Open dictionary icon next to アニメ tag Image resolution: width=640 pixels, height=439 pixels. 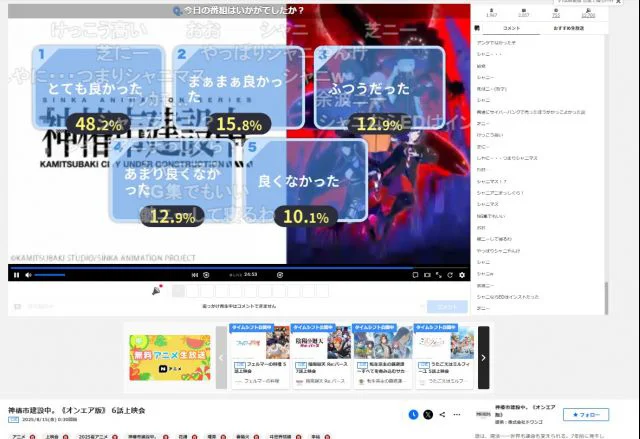33,437
